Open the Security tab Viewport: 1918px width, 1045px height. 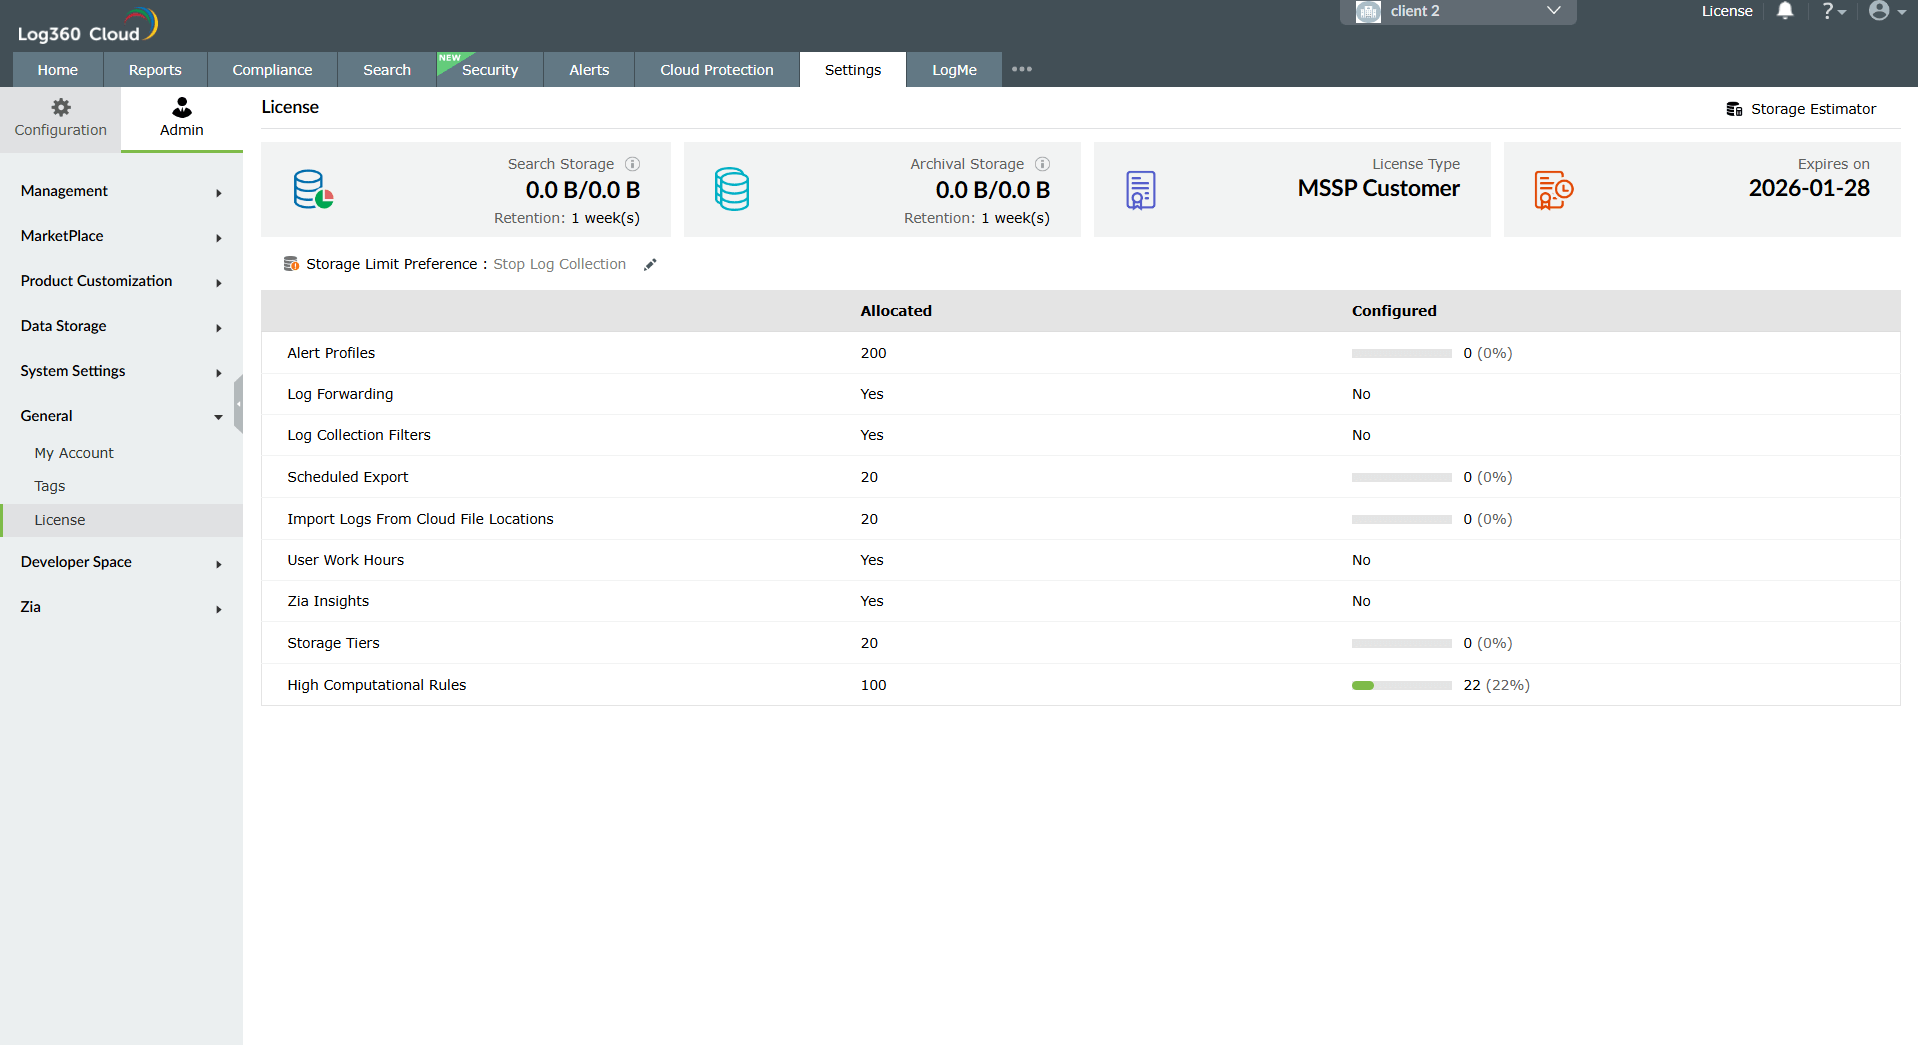pos(490,70)
